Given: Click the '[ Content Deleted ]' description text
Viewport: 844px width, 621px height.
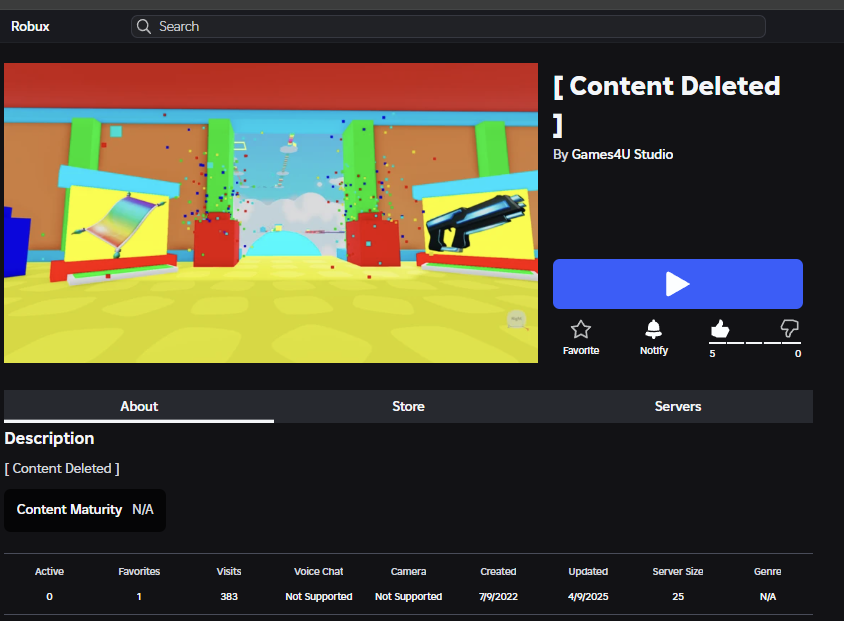Looking at the screenshot, I should [62, 468].
